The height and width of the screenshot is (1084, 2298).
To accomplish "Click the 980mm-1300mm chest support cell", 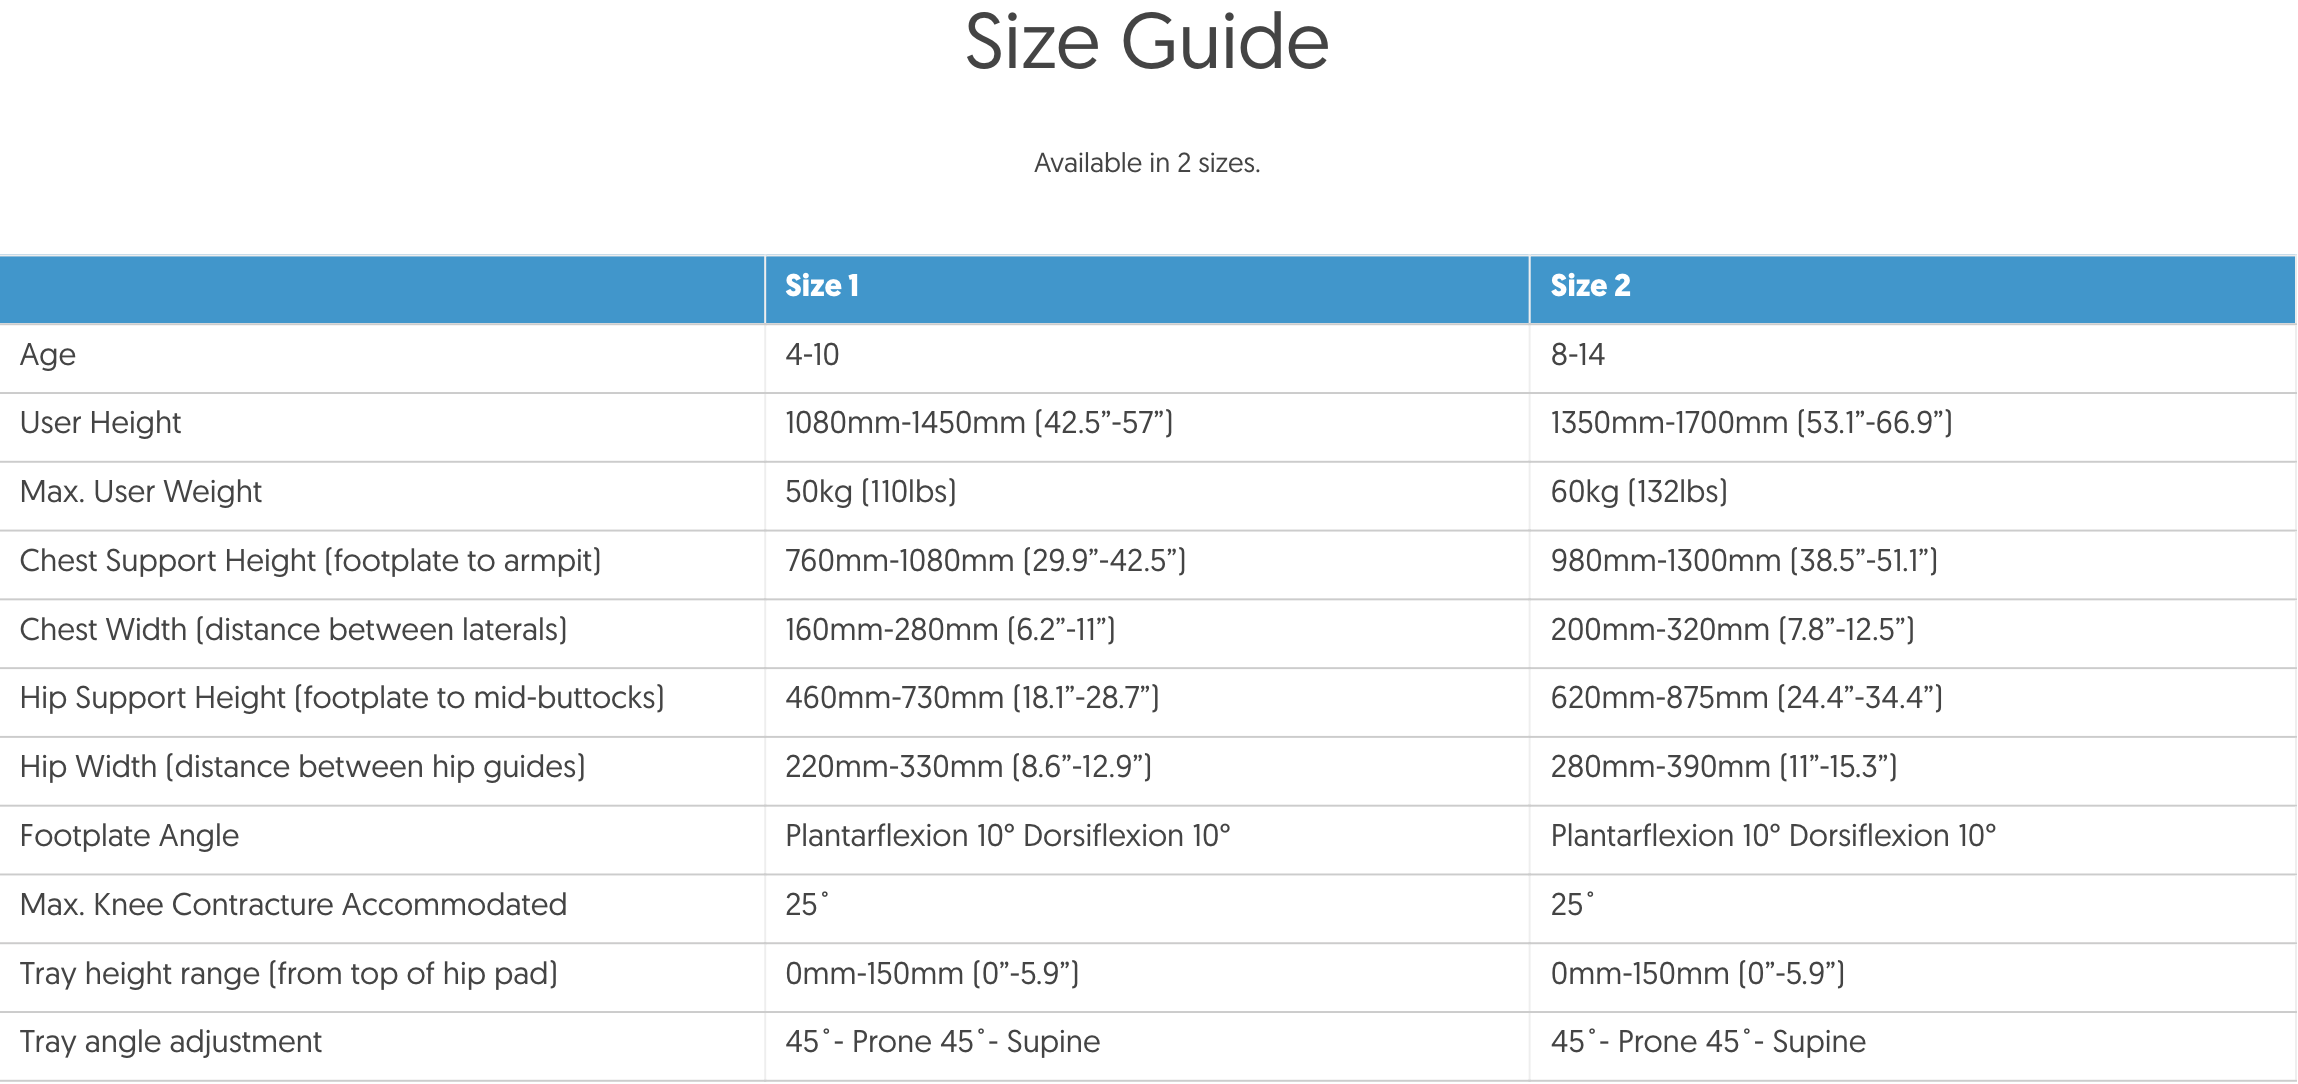I will (x=1744, y=561).
